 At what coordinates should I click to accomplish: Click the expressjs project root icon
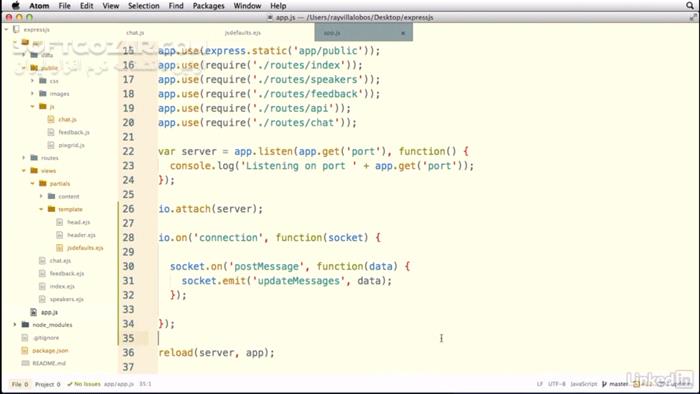[x=17, y=29]
